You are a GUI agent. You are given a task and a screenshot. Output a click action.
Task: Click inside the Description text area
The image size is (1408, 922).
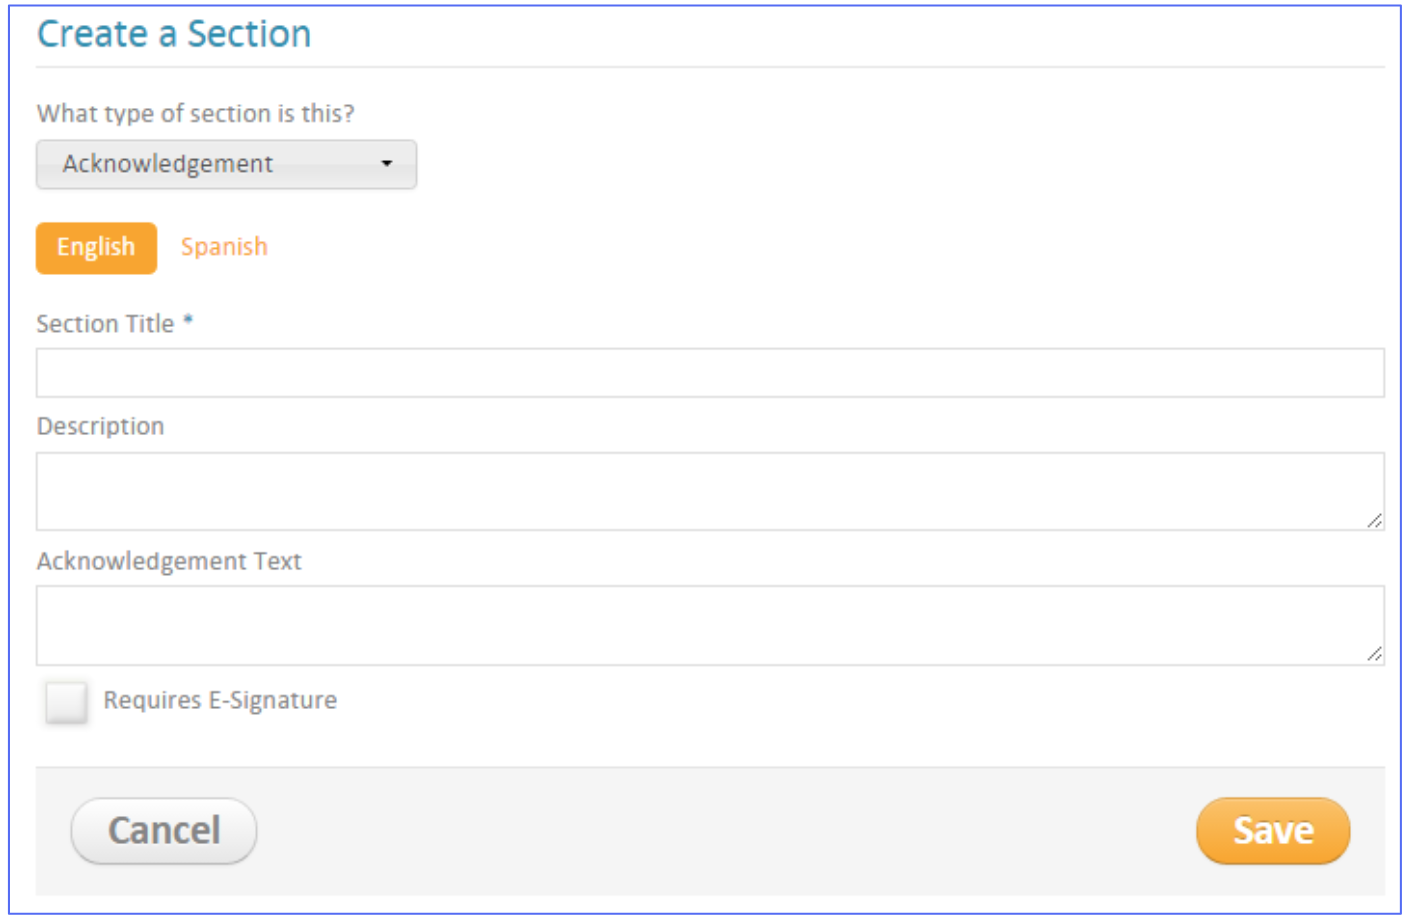click(x=710, y=491)
